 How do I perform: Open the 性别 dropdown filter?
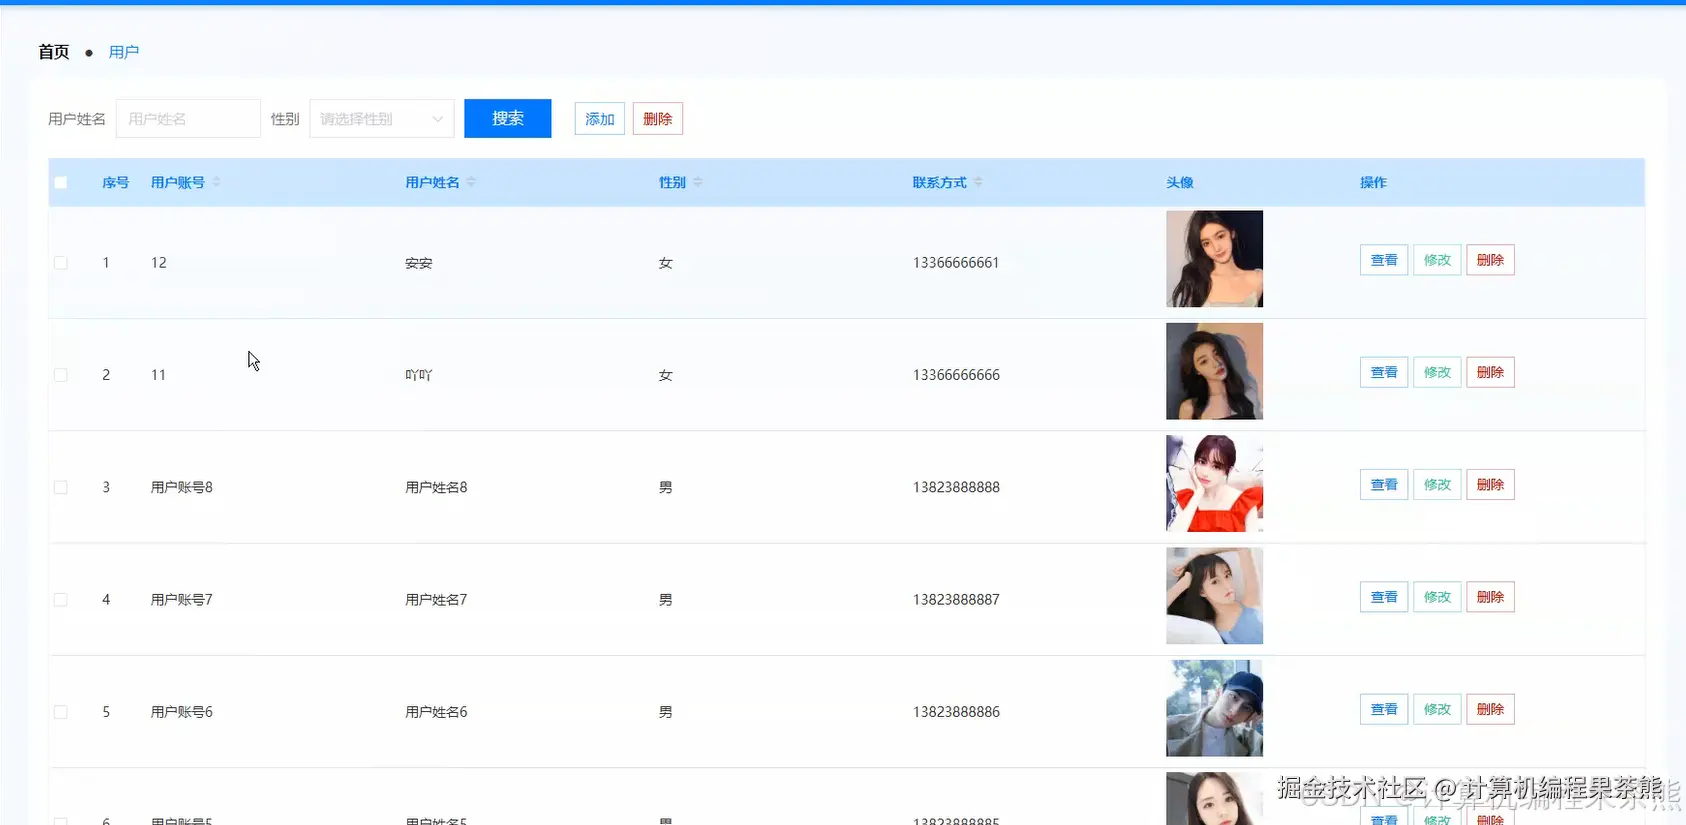[x=382, y=119]
